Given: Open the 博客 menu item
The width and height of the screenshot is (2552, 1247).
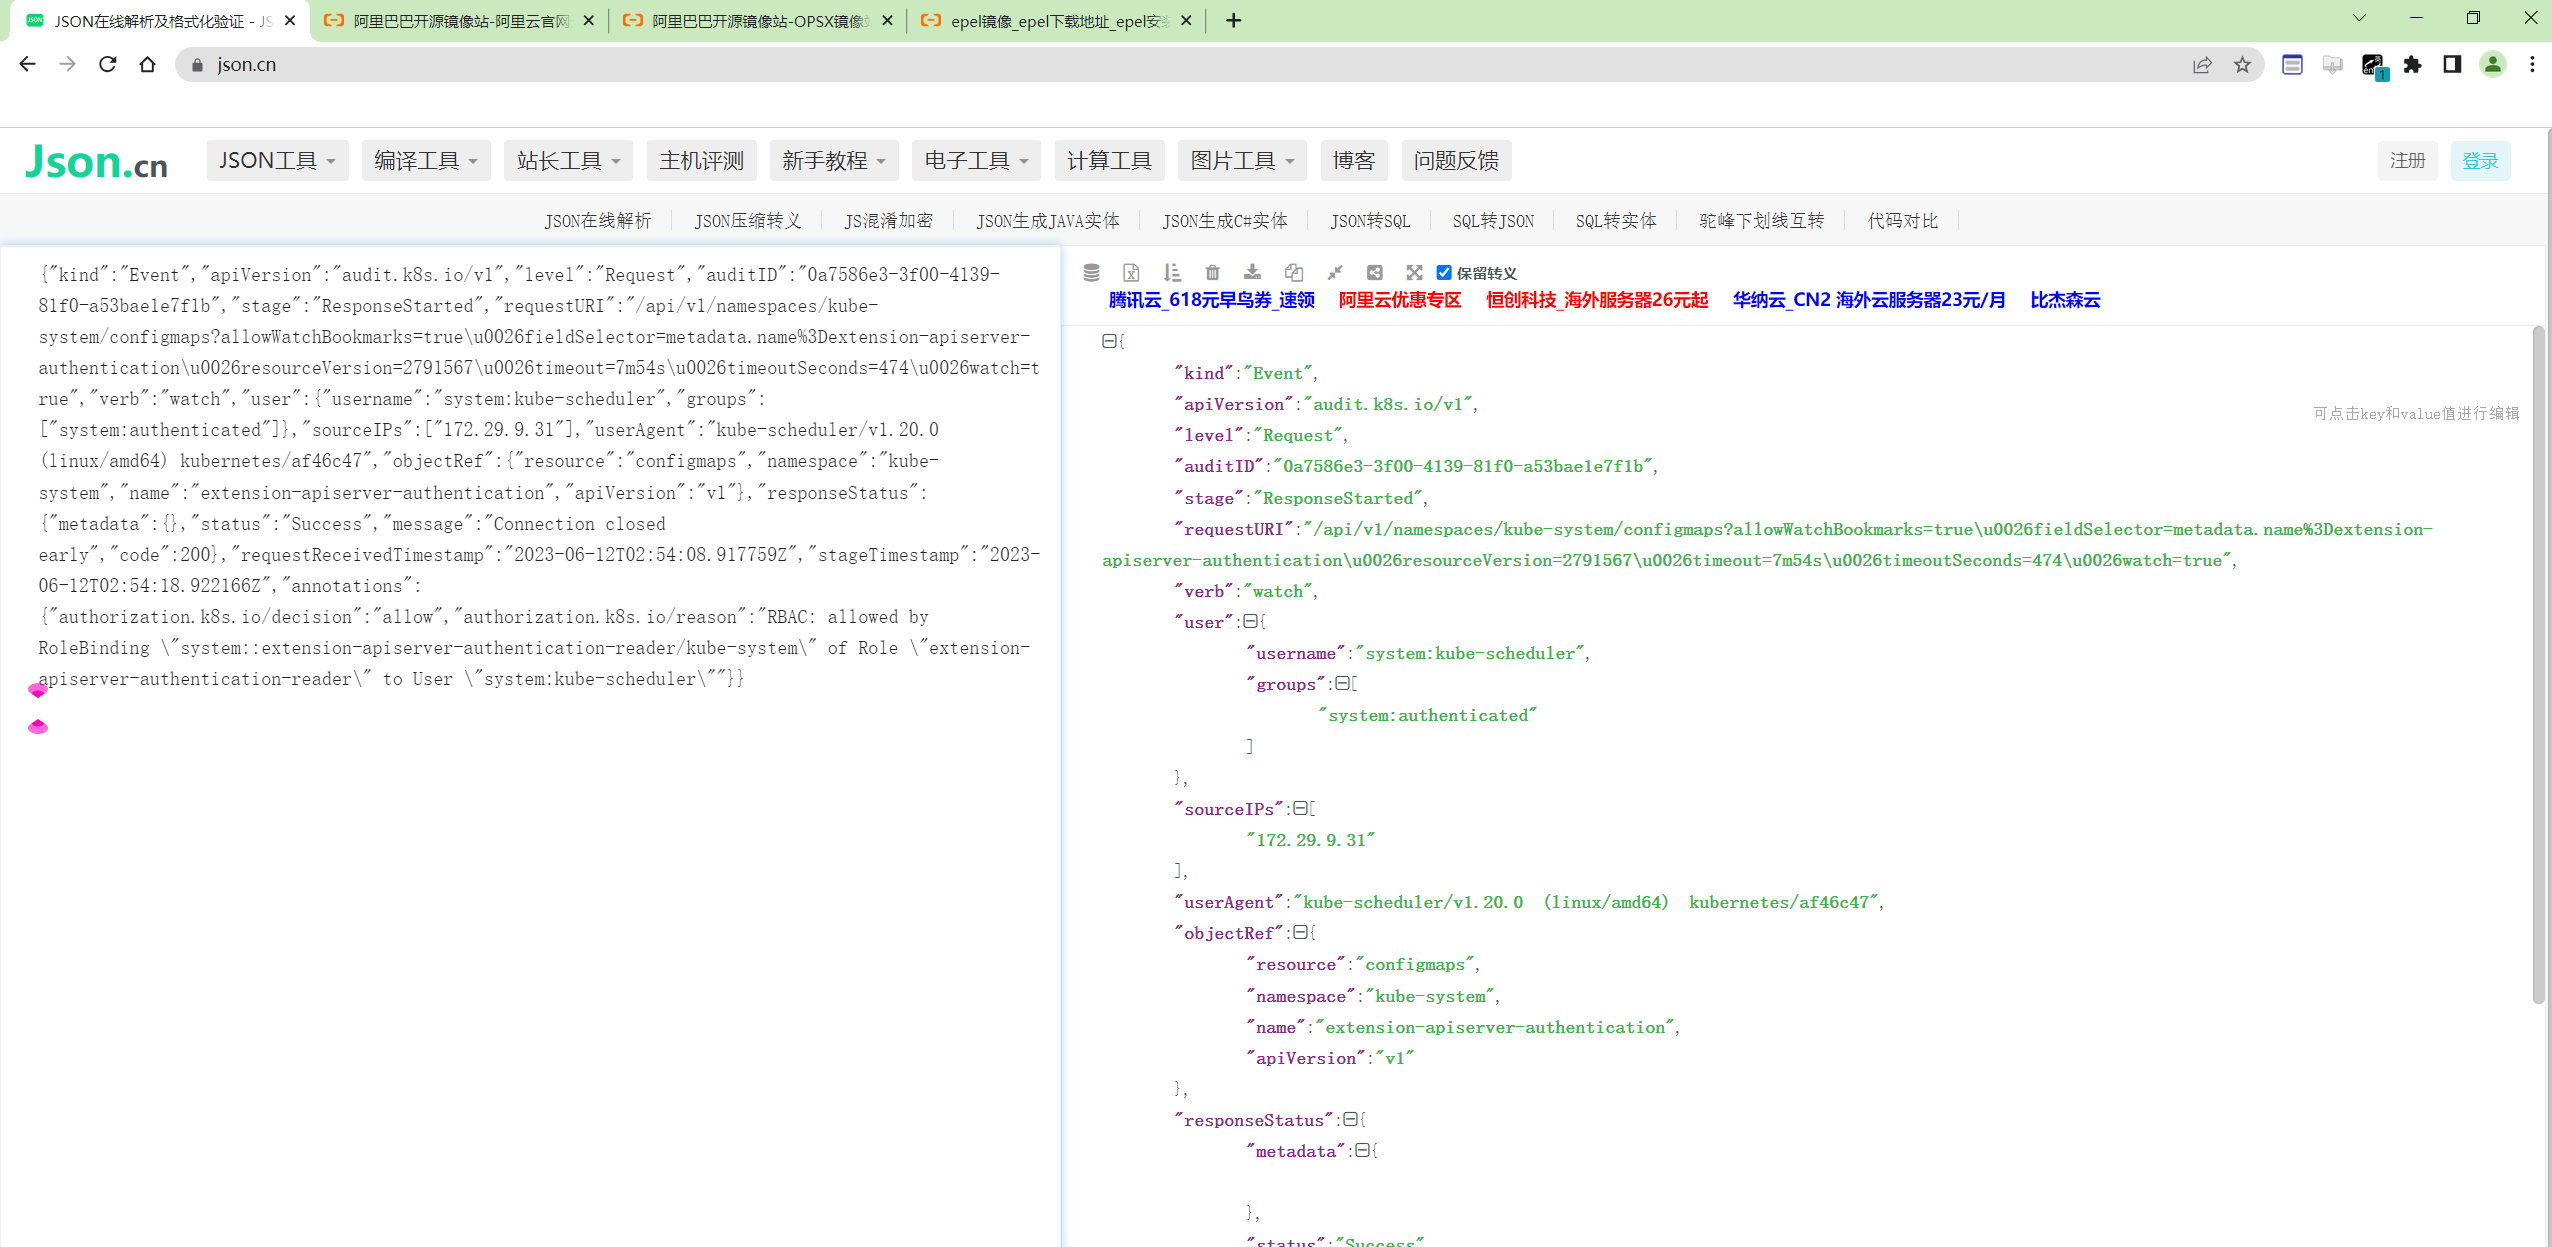Looking at the screenshot, I should coord(1354,161).
